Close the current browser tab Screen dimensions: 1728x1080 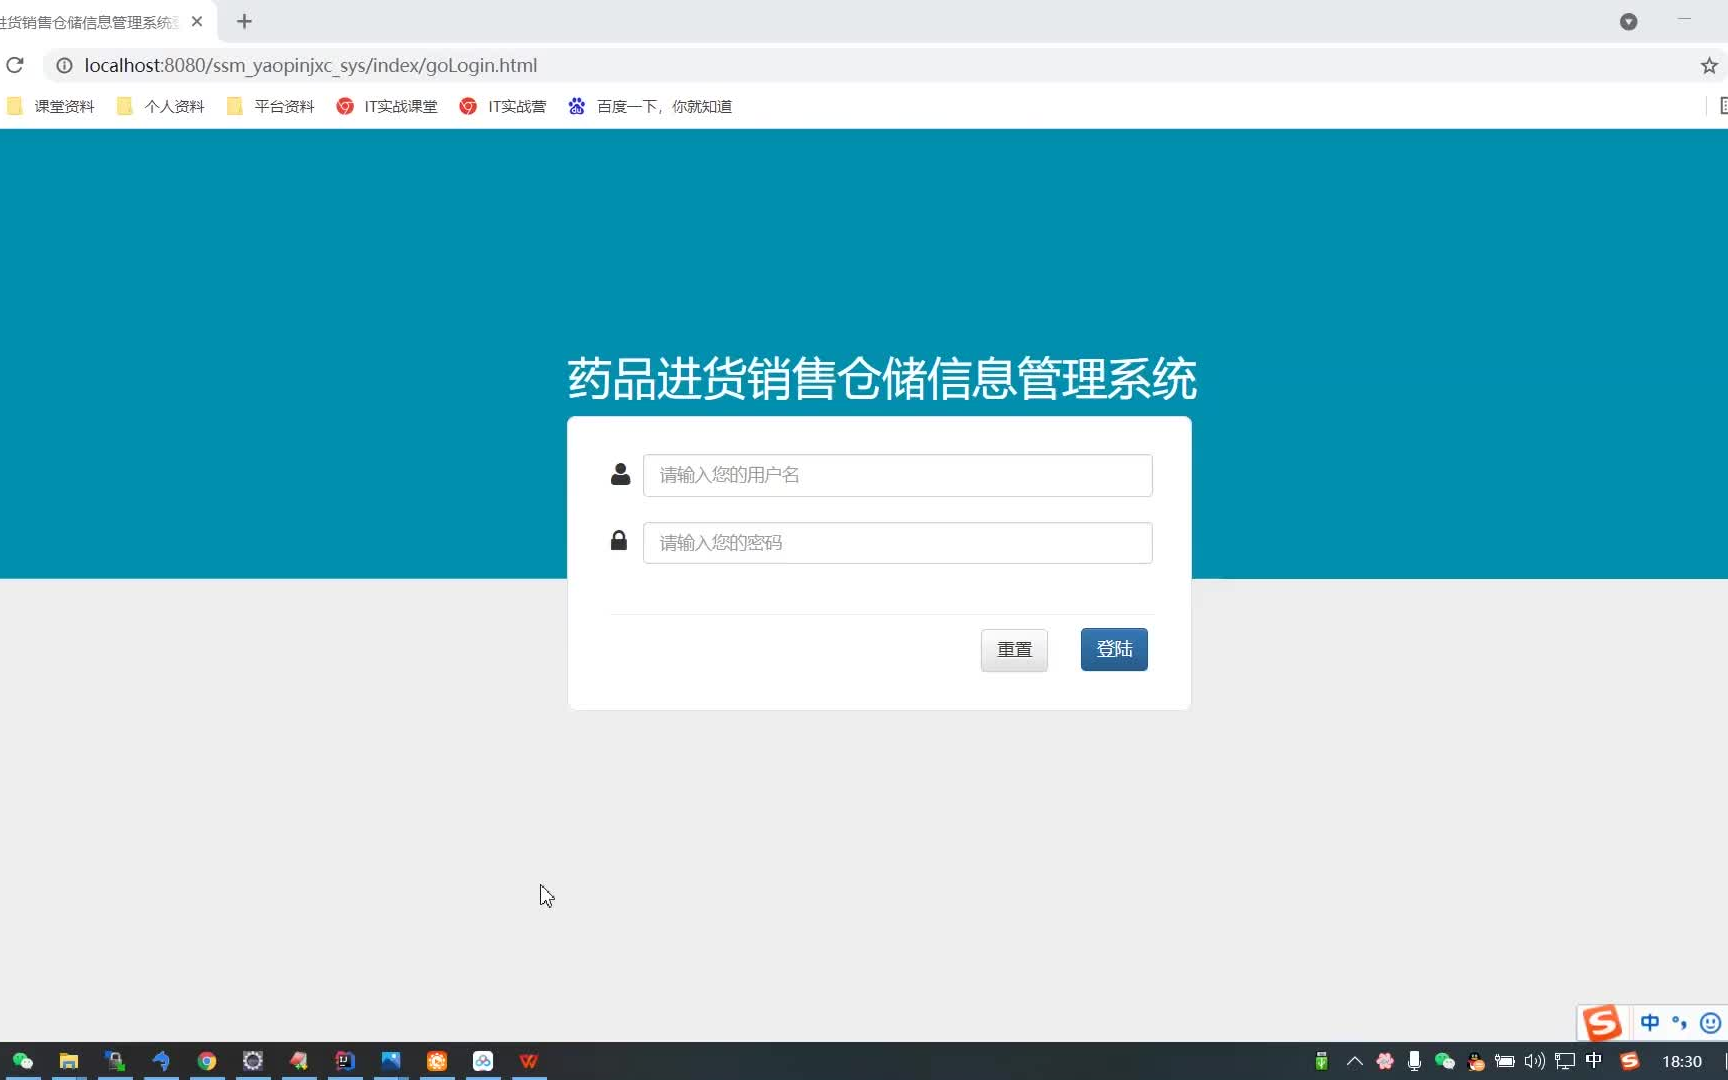coord(197,21)
